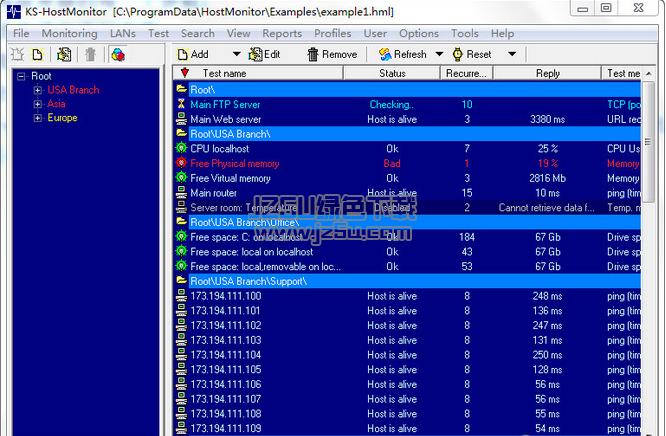Open the Add dropdown arrow
The image size is (666, 436).
[237, 54]
